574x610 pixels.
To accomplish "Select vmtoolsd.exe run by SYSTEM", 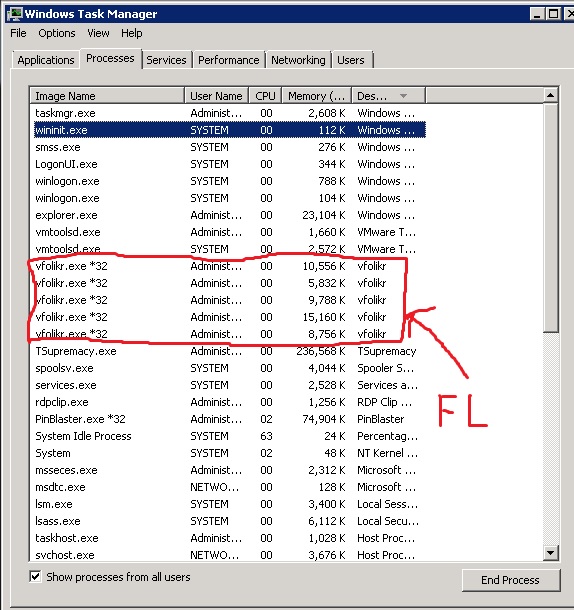I will tap(228, 249).
